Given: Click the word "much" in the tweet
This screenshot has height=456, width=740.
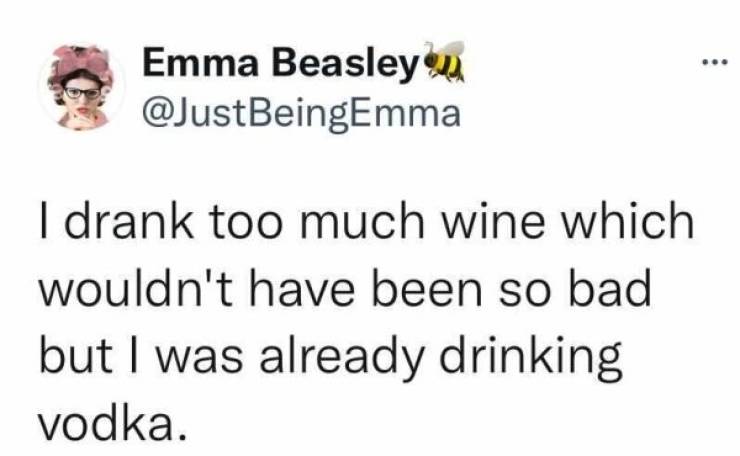Looking at the screenshot, I should 363,222.
